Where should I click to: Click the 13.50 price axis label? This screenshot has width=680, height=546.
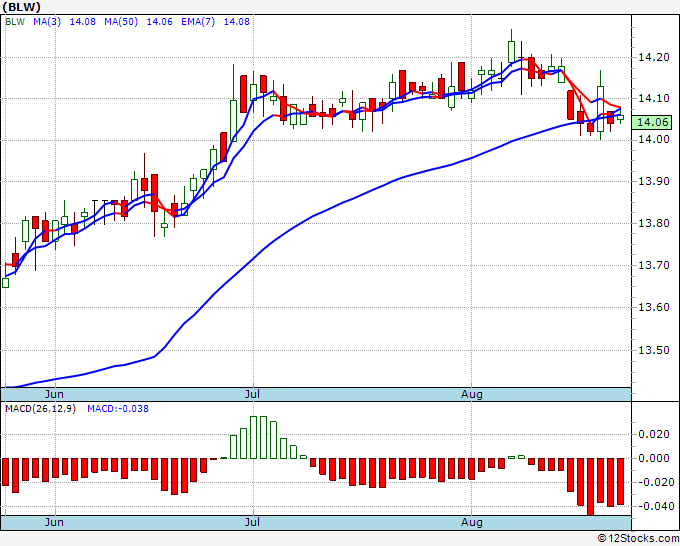click(x=654, y=350)
